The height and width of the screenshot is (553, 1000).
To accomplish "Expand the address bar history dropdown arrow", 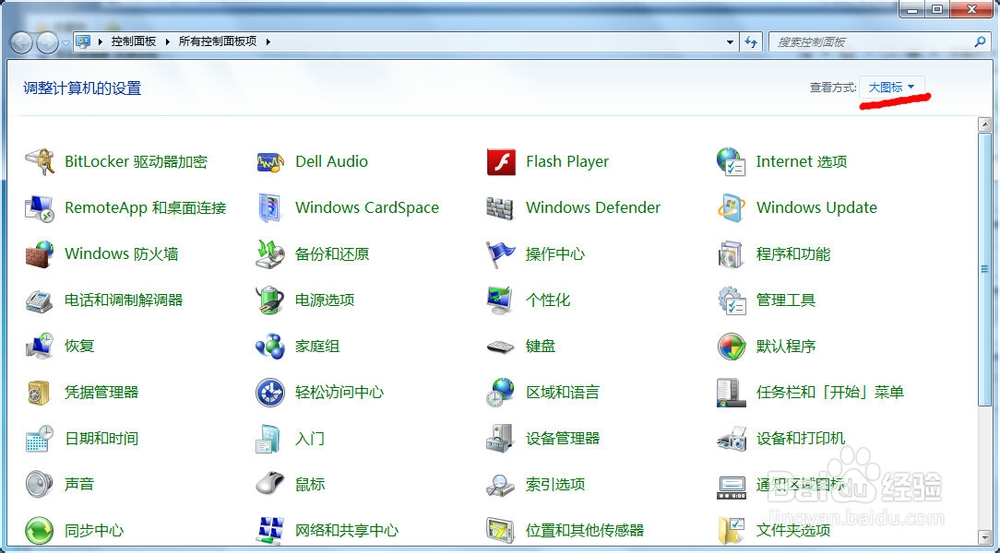I will click(730, 42).
